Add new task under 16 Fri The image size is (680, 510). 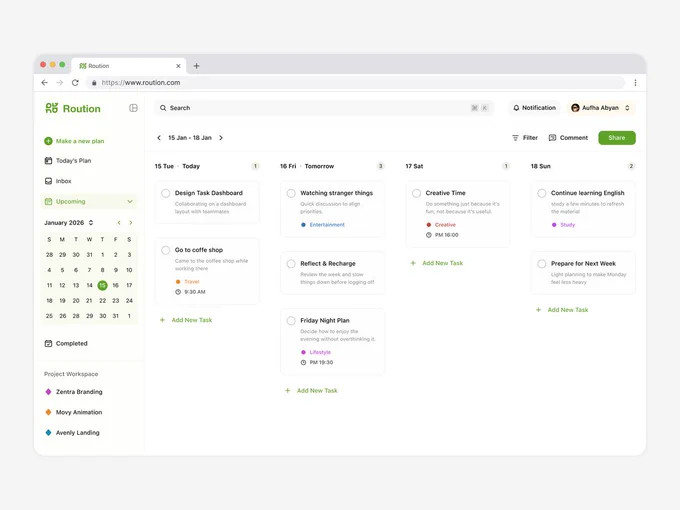pyautogui.click(x=311, y=390)
